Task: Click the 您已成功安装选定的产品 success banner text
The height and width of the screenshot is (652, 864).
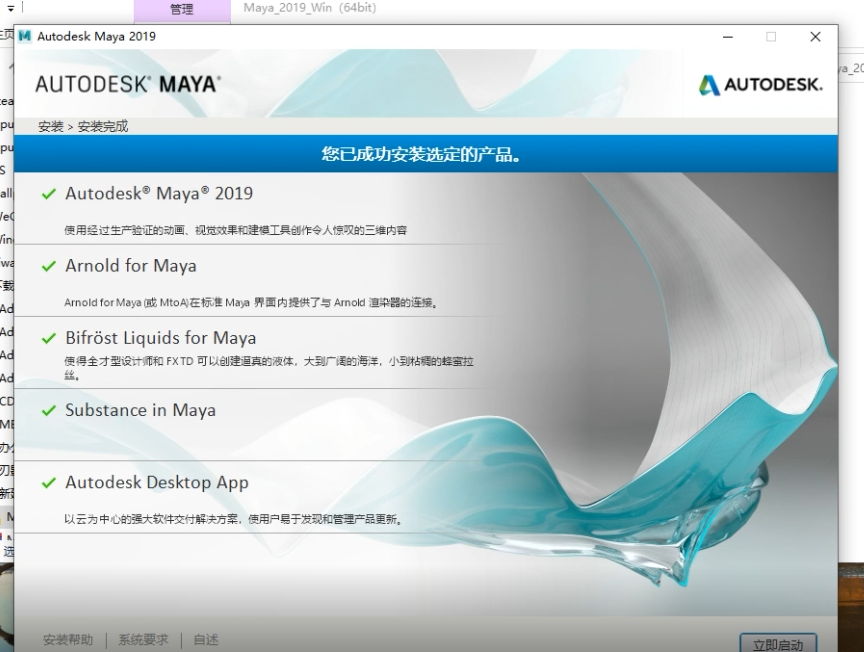Action: [x=421, y=154]
